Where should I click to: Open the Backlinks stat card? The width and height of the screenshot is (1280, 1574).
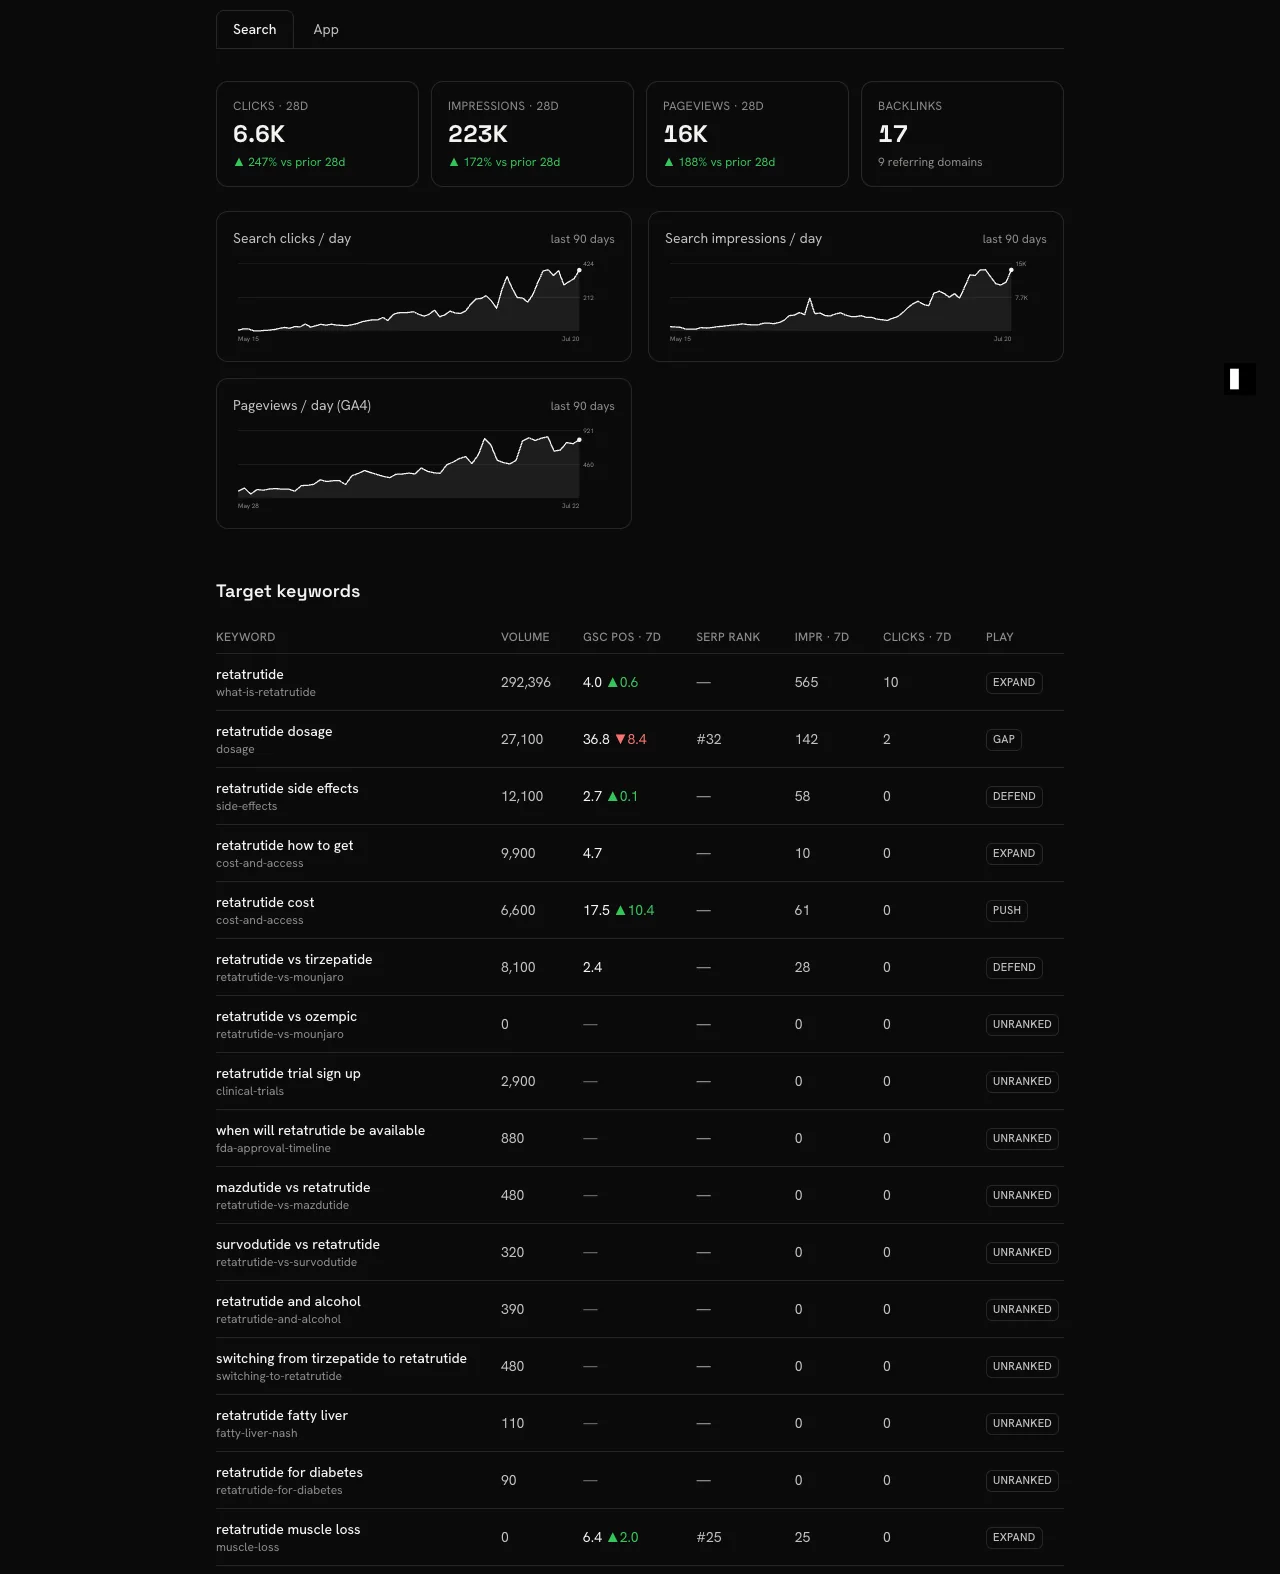point(962,134)
